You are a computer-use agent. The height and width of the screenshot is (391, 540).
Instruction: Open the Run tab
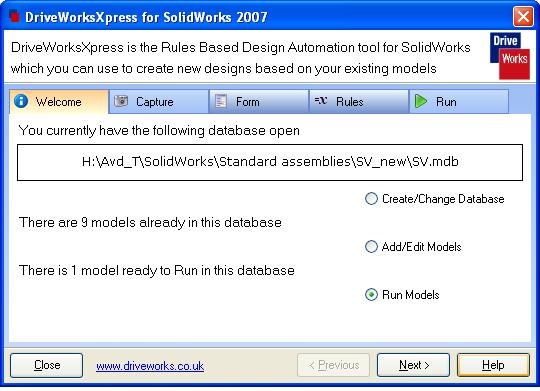click(459, 102)
